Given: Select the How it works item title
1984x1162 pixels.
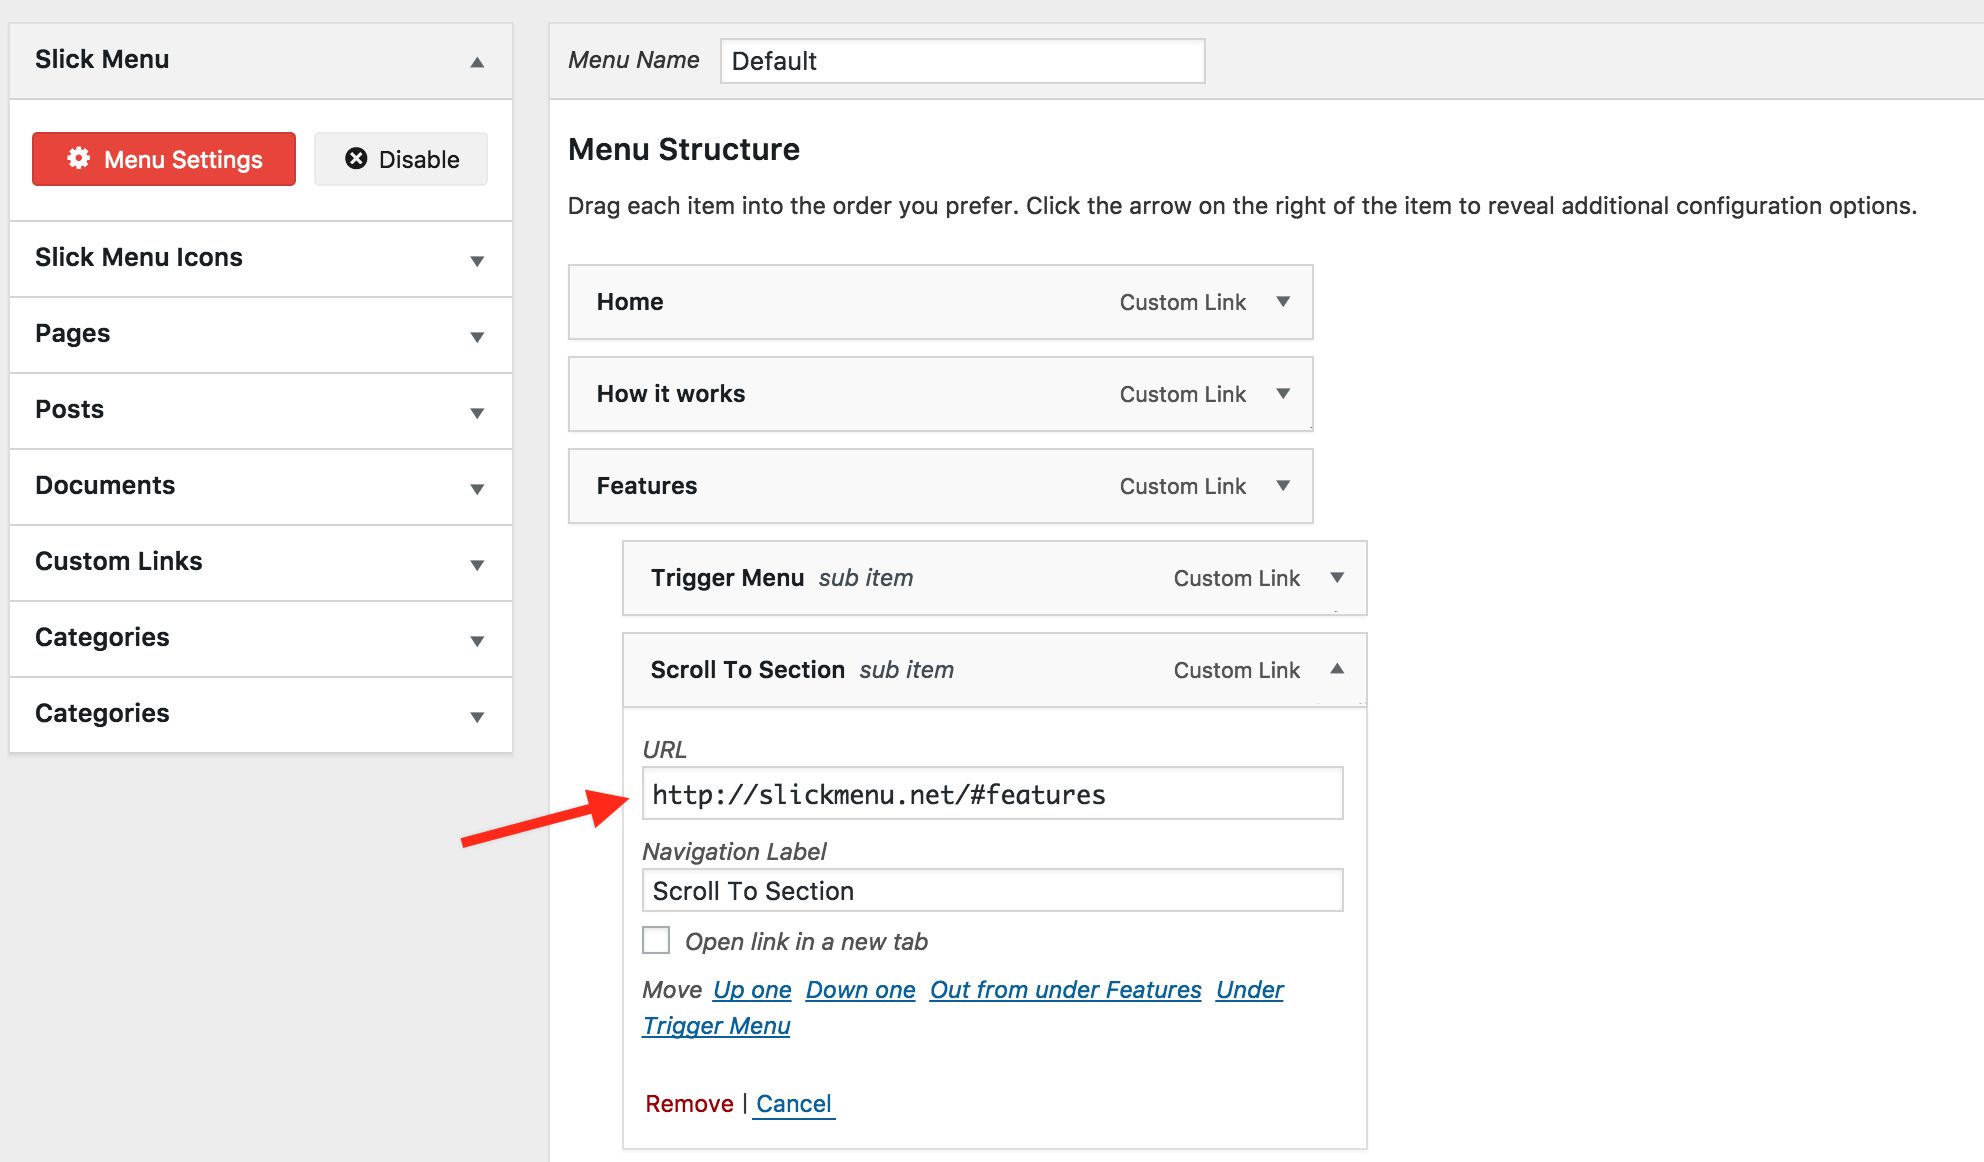Looking at the screenshot, I should [x=671, y=394].
